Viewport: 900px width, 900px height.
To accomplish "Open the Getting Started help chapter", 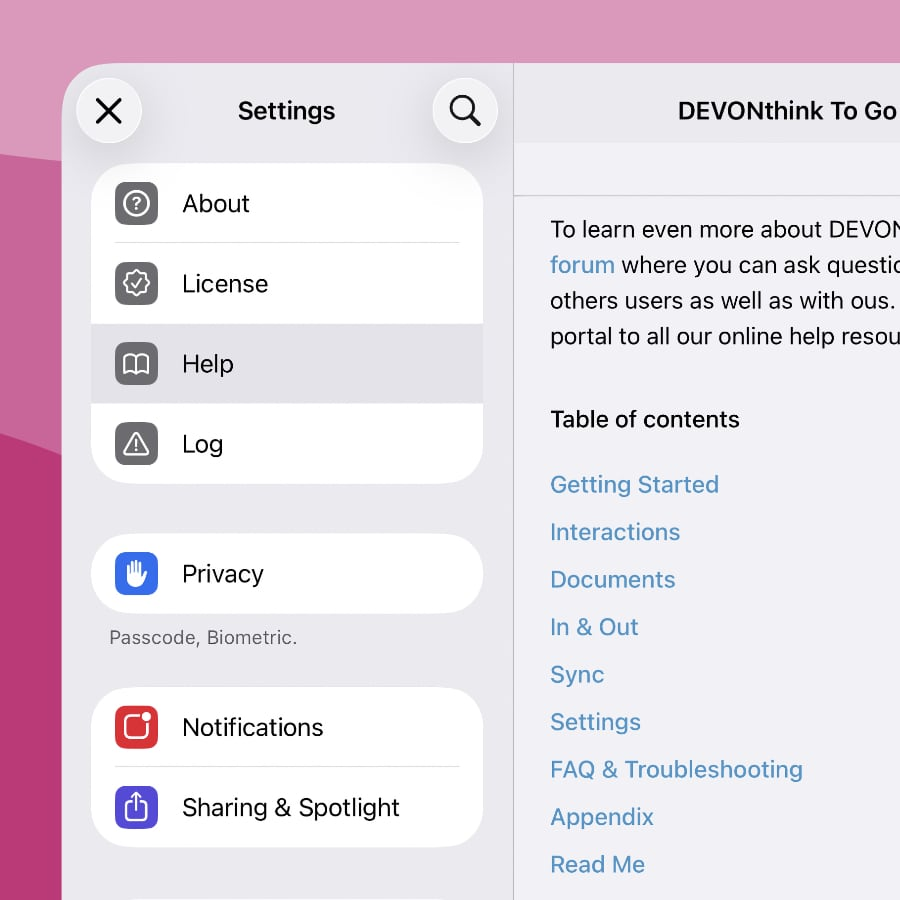I will [x=634, y=484].
